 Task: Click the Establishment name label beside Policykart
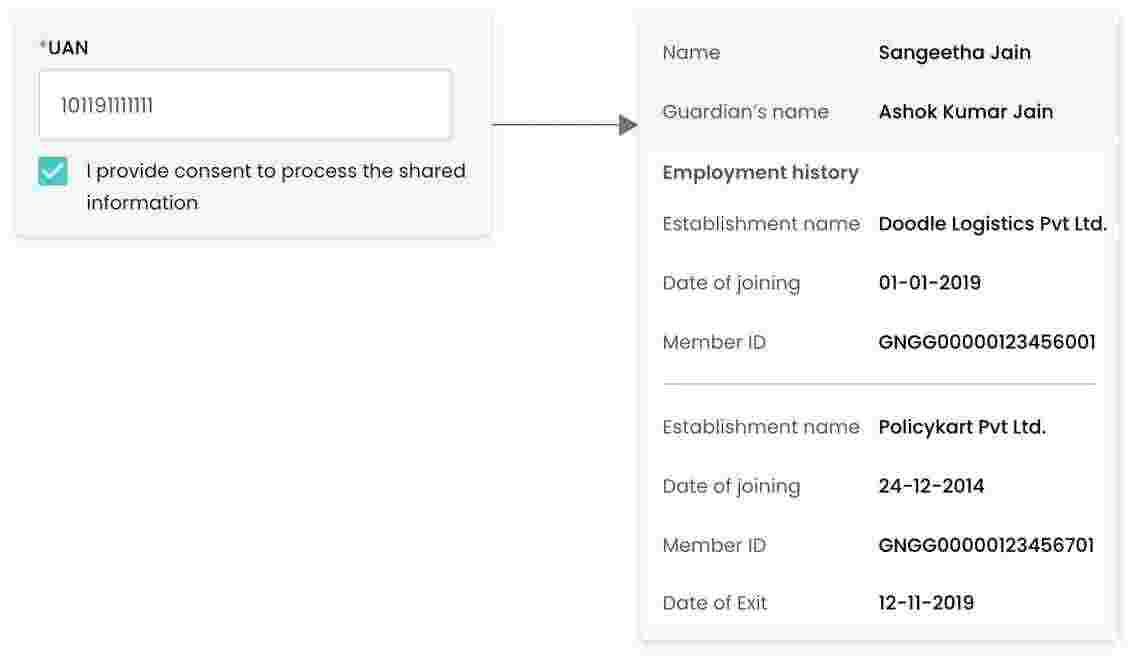tap(760, 426)
